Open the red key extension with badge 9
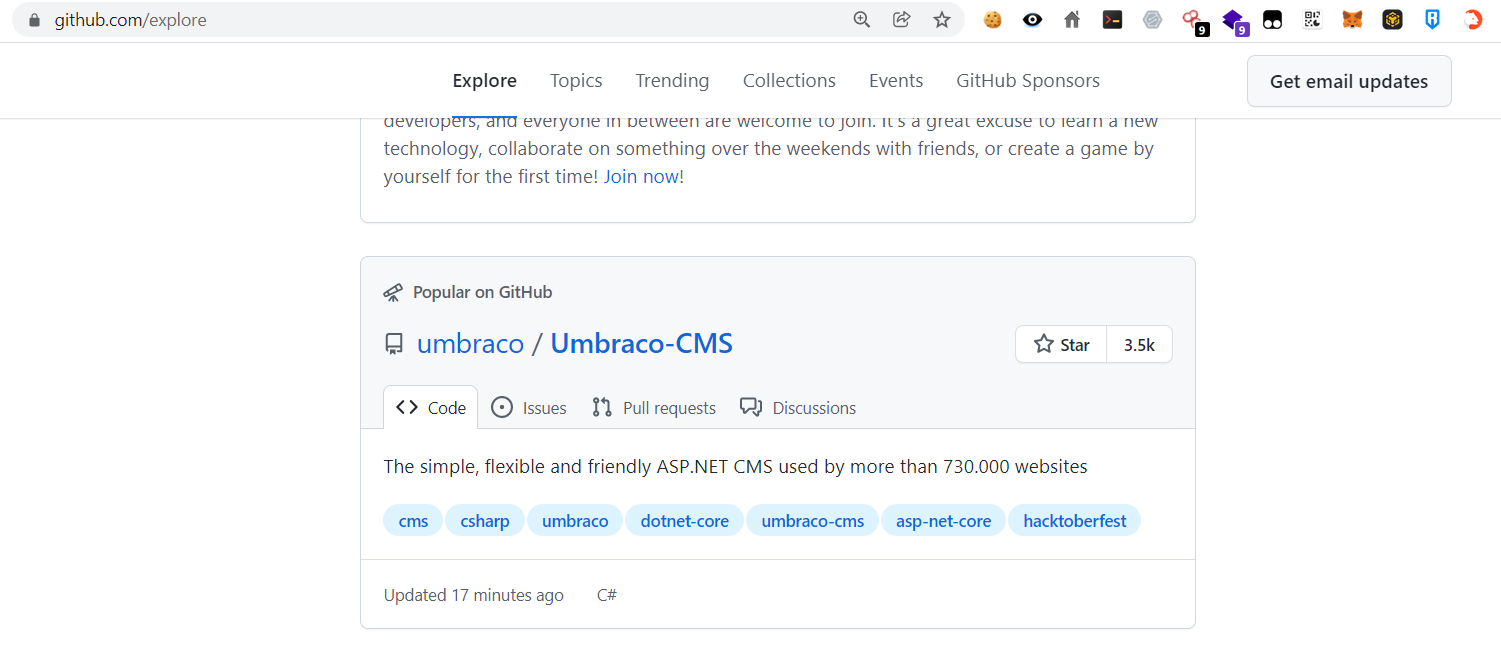 click(x=1194, y=21)
